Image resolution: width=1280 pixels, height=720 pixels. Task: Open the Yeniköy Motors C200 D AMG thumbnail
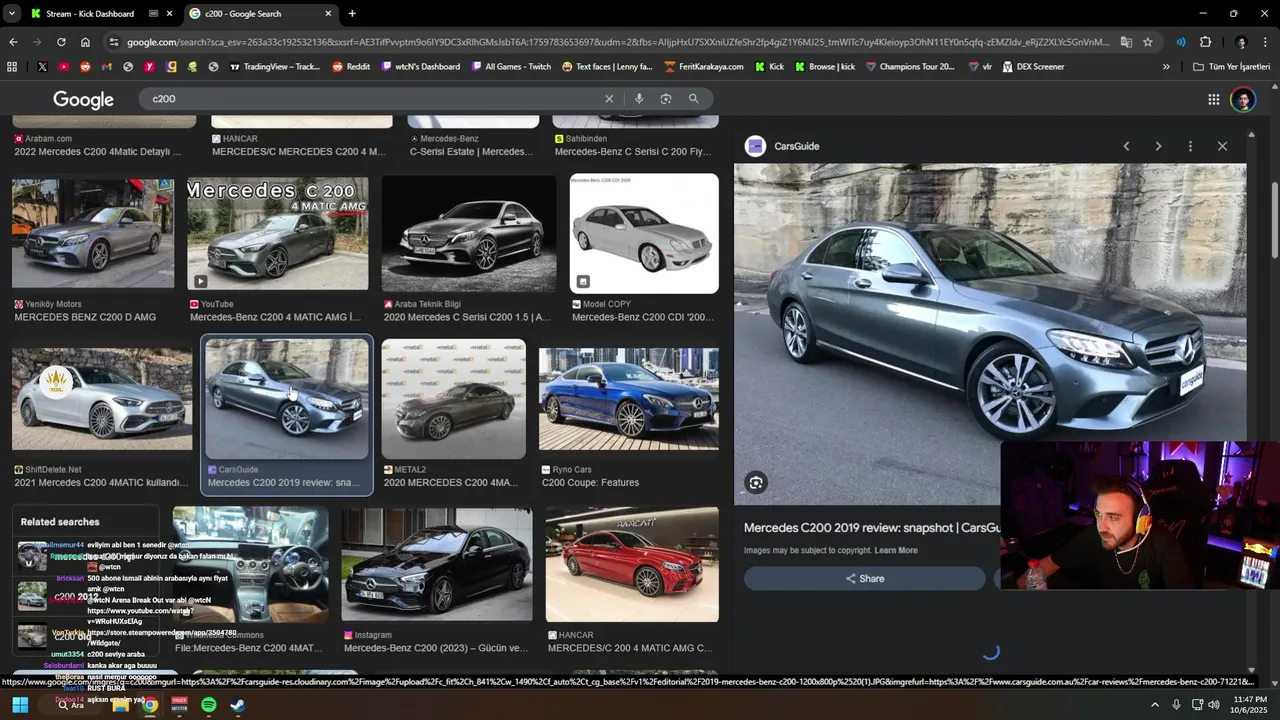(x=93, y=233)
